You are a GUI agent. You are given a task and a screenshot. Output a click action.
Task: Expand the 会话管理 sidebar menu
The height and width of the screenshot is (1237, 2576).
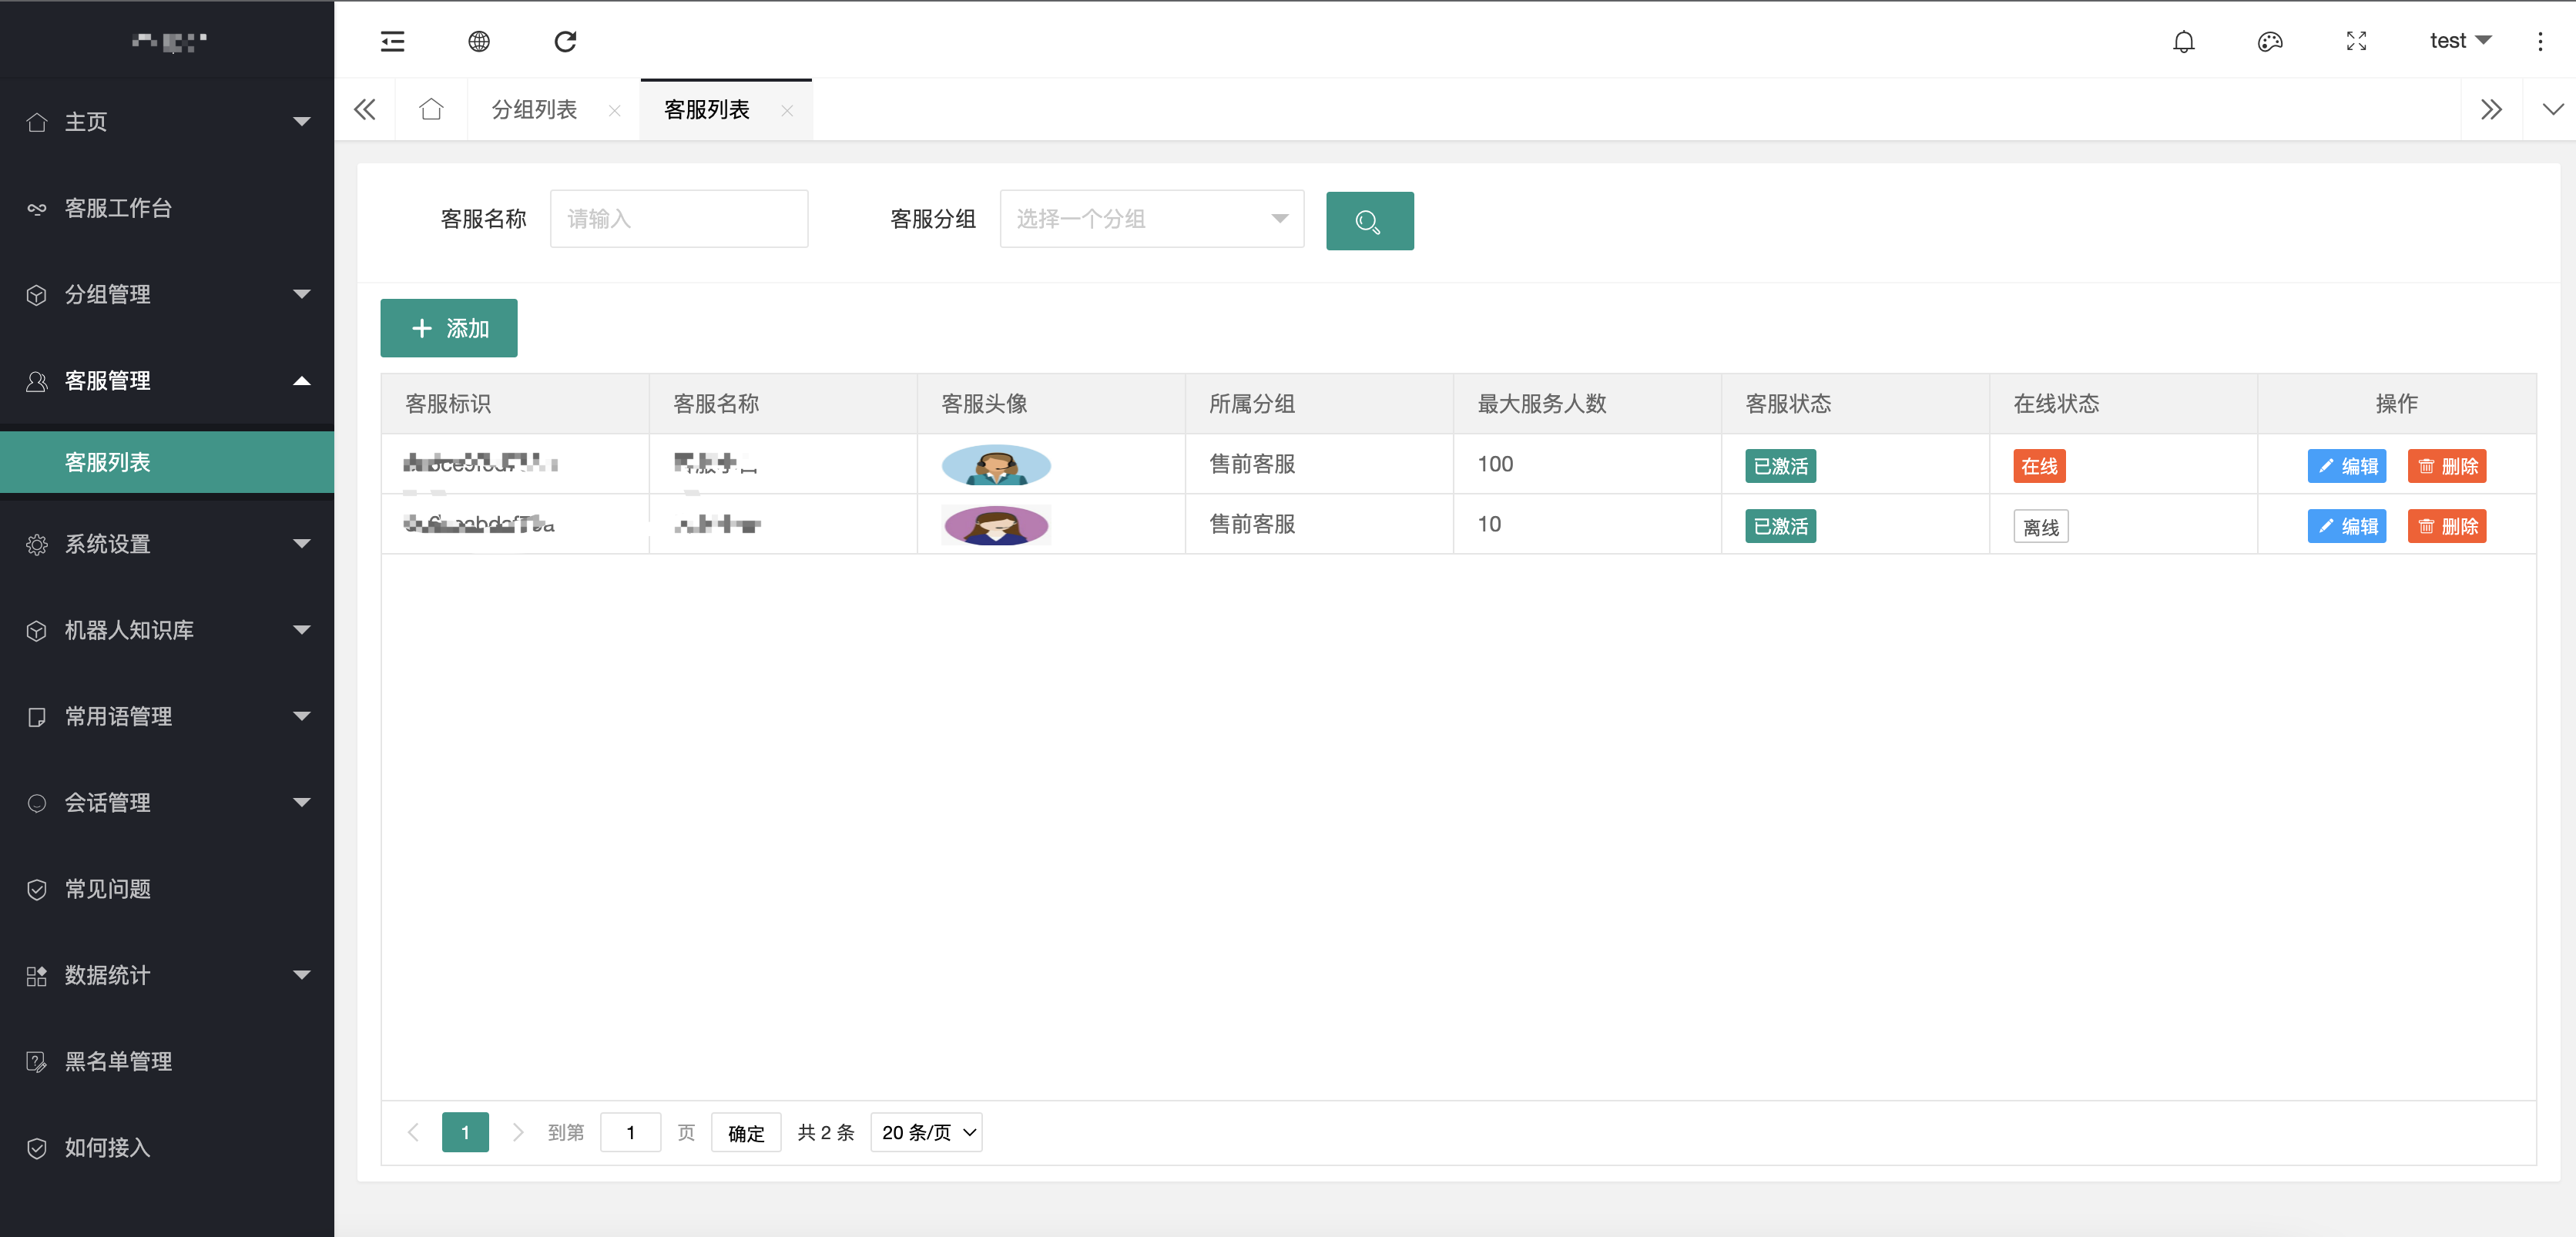pyautogui.click(x=167, y=803)
